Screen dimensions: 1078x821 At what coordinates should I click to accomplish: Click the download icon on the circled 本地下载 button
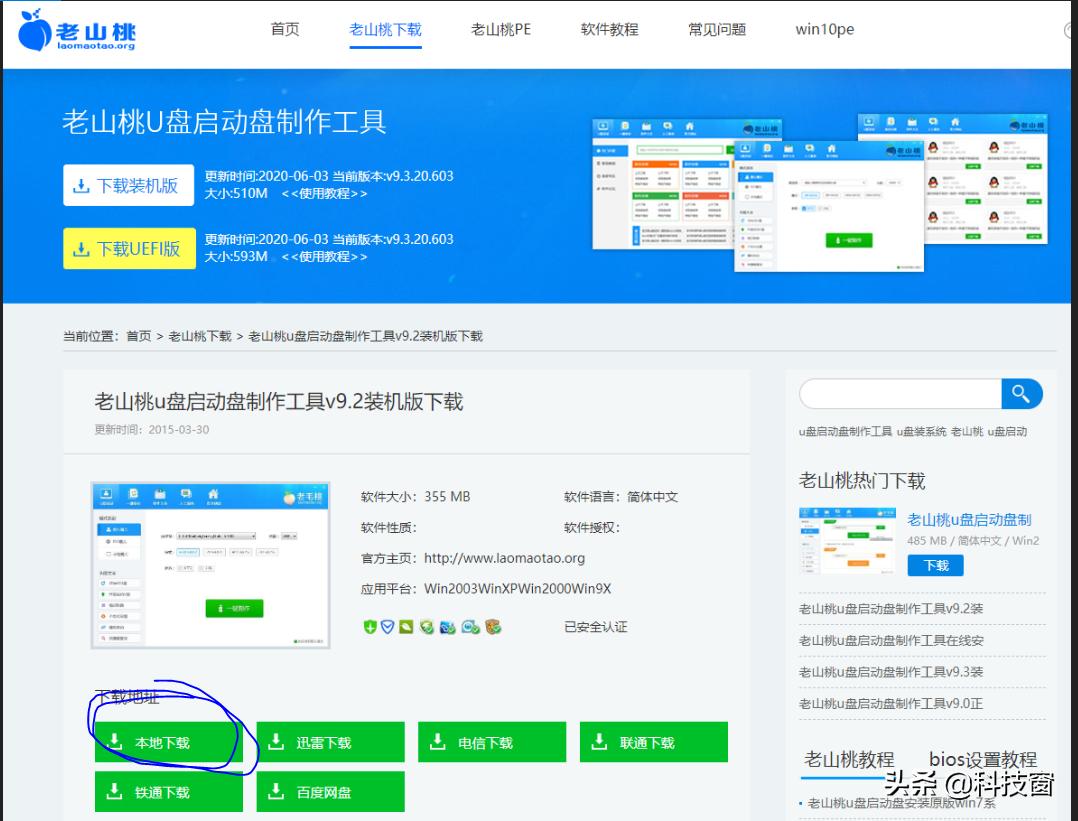click(x=117, y=741)
